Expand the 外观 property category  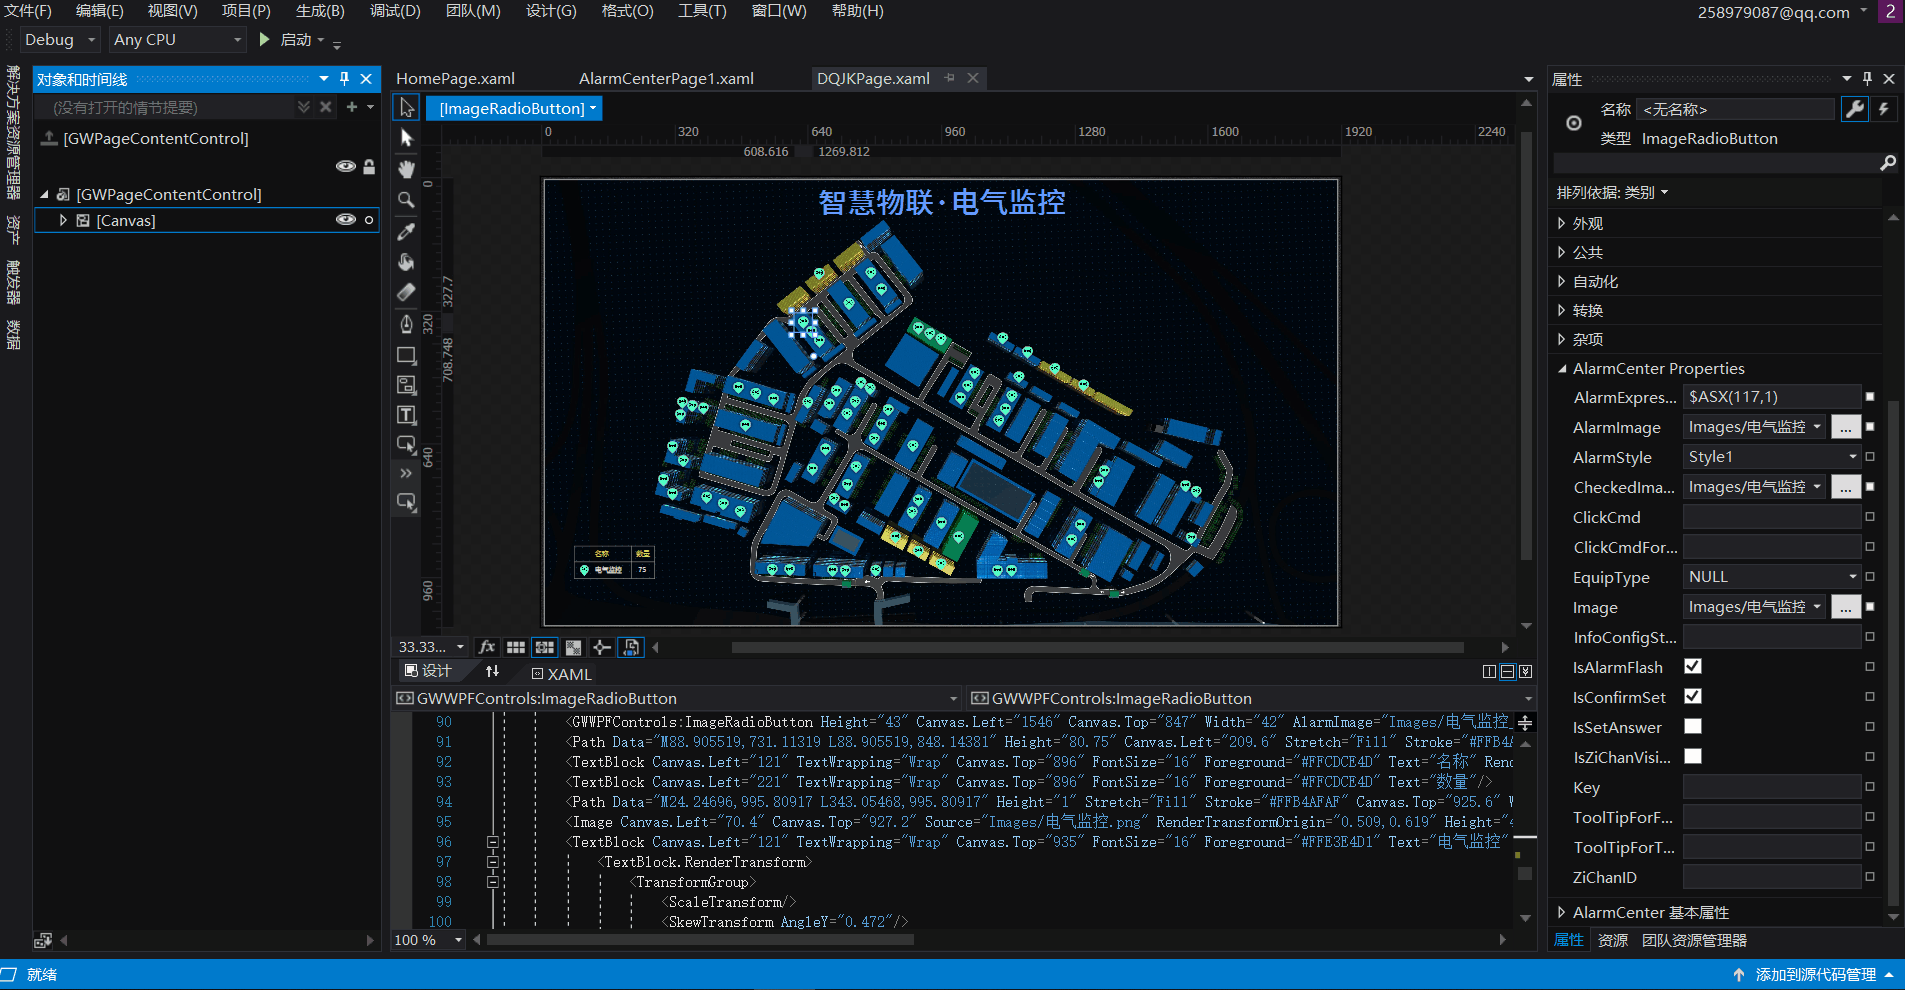pos(1562,224)
